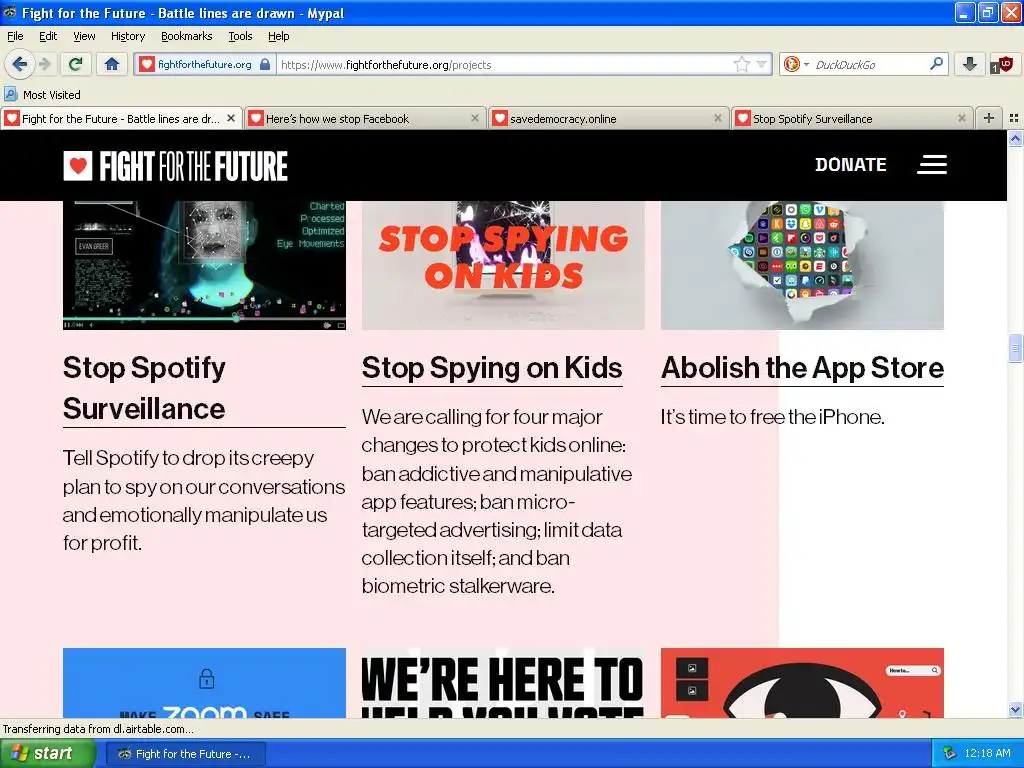1024x768 pixels.
Task: Click the Make Zoom Safe blue thumbnail
Action: coord(204,683)
